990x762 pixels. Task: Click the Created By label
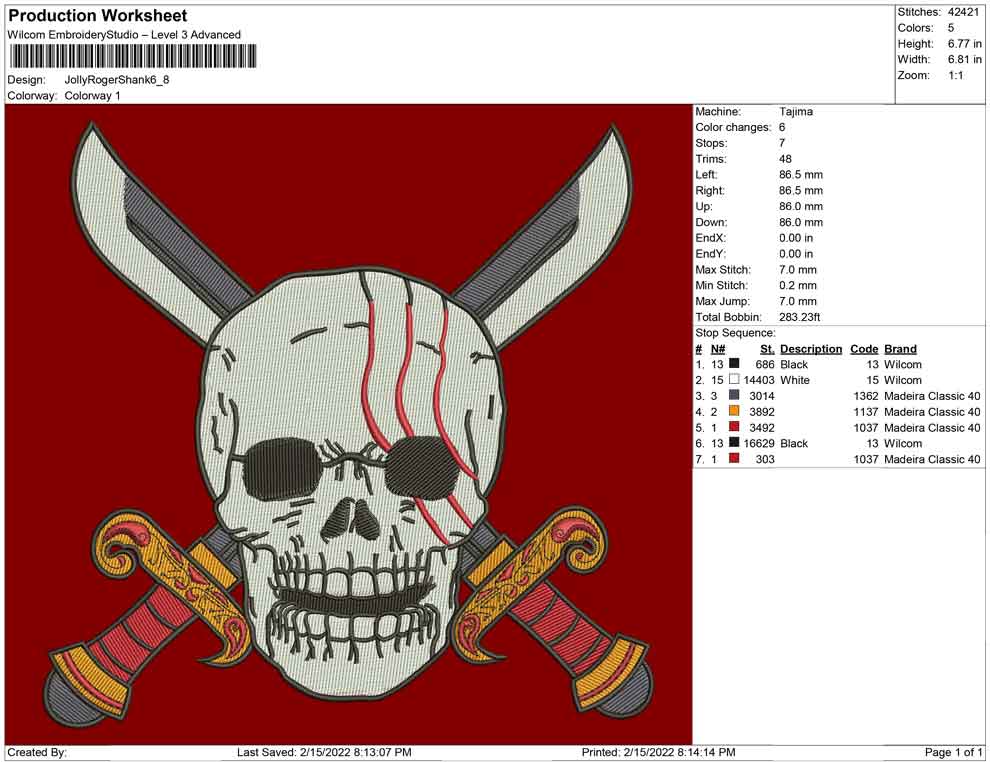pos(37,752)
